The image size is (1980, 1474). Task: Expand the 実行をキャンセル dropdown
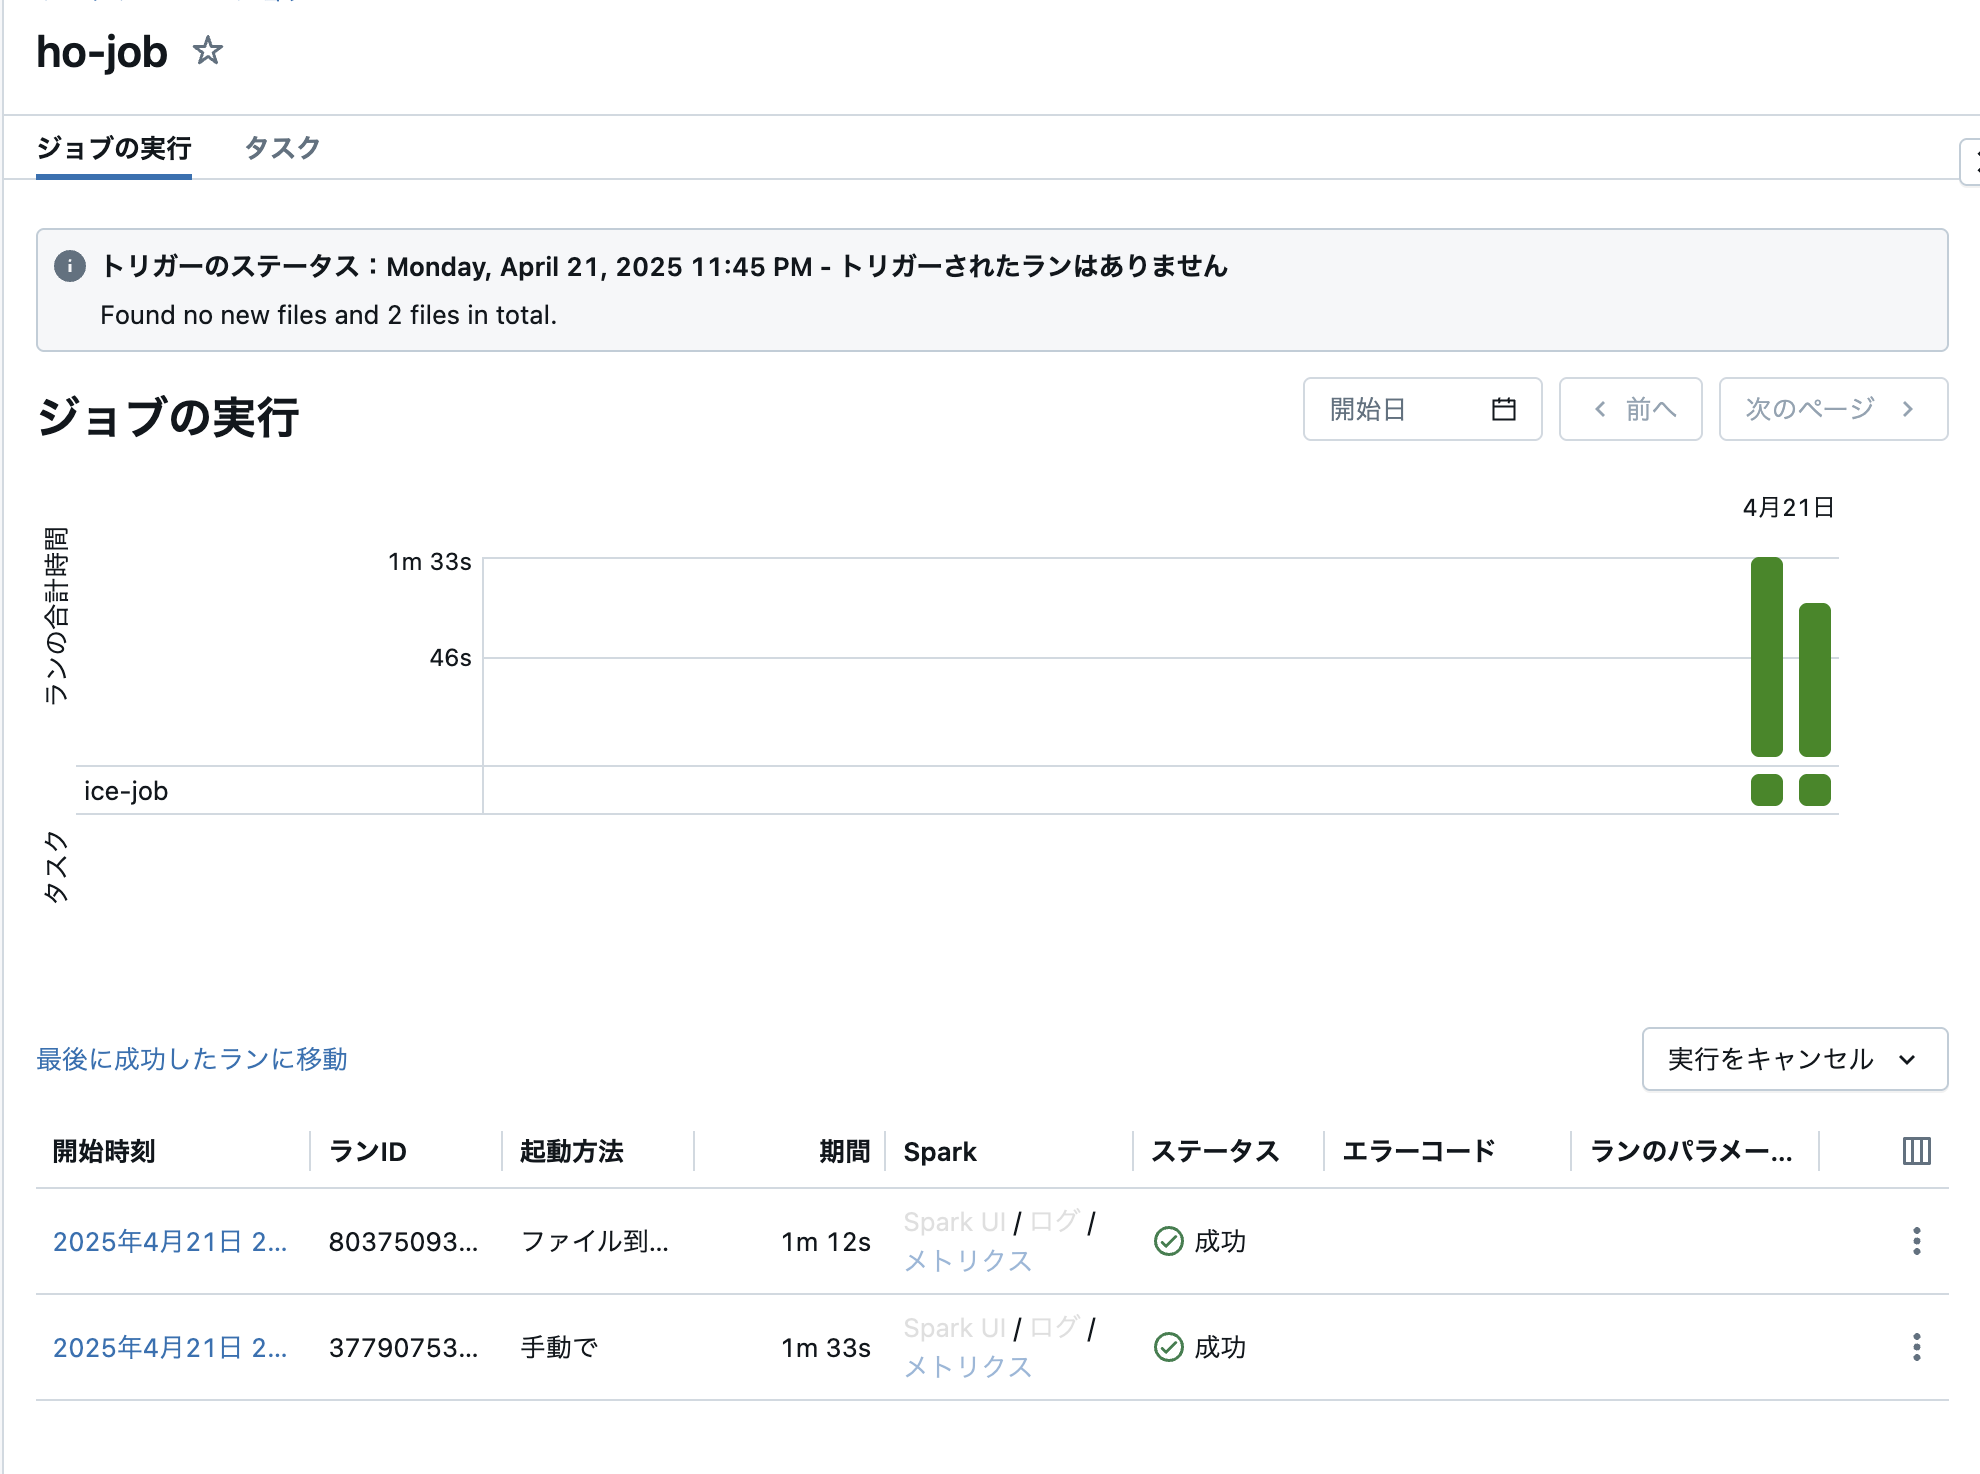1794,1059
